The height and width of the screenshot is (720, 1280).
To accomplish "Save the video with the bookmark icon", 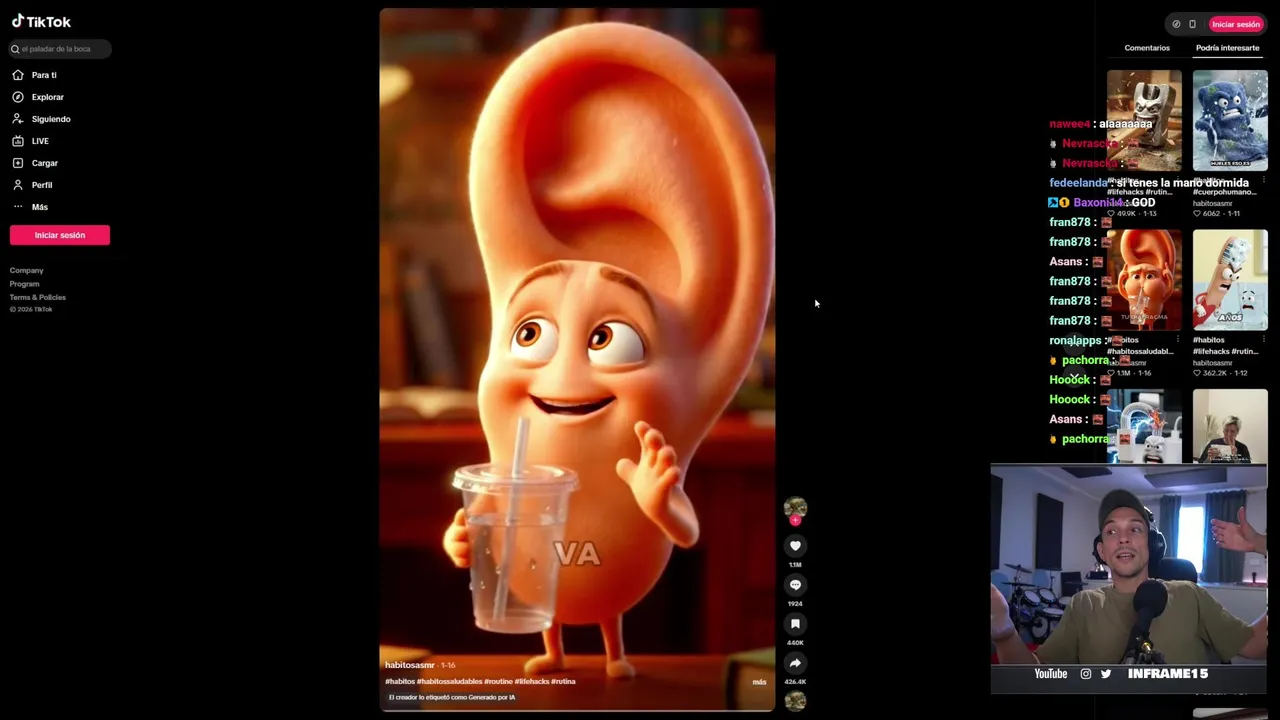I will click(x=795, y=623).
